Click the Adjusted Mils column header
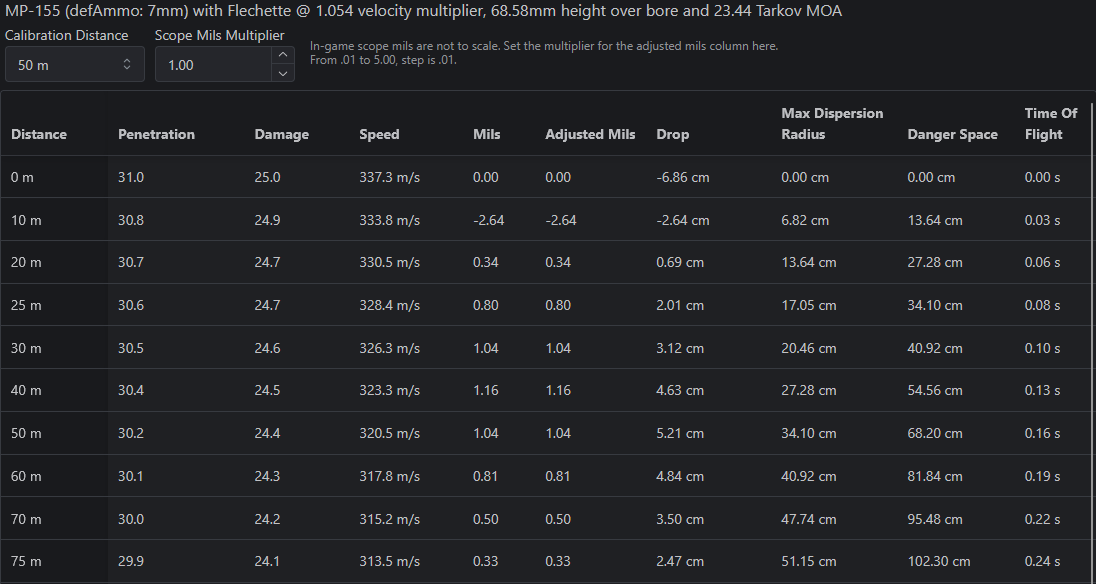Screen dimensions: 1096x584 [591, 134]
